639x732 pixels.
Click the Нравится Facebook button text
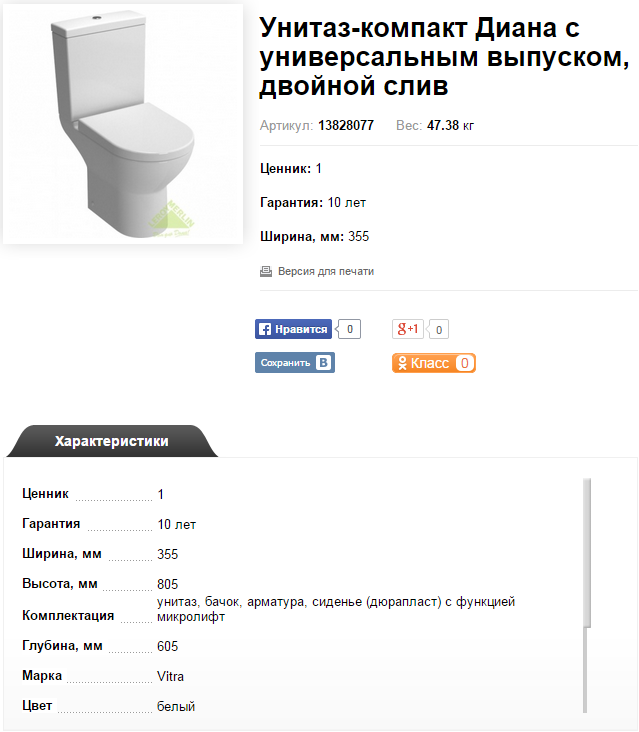[x=301, y=329]
